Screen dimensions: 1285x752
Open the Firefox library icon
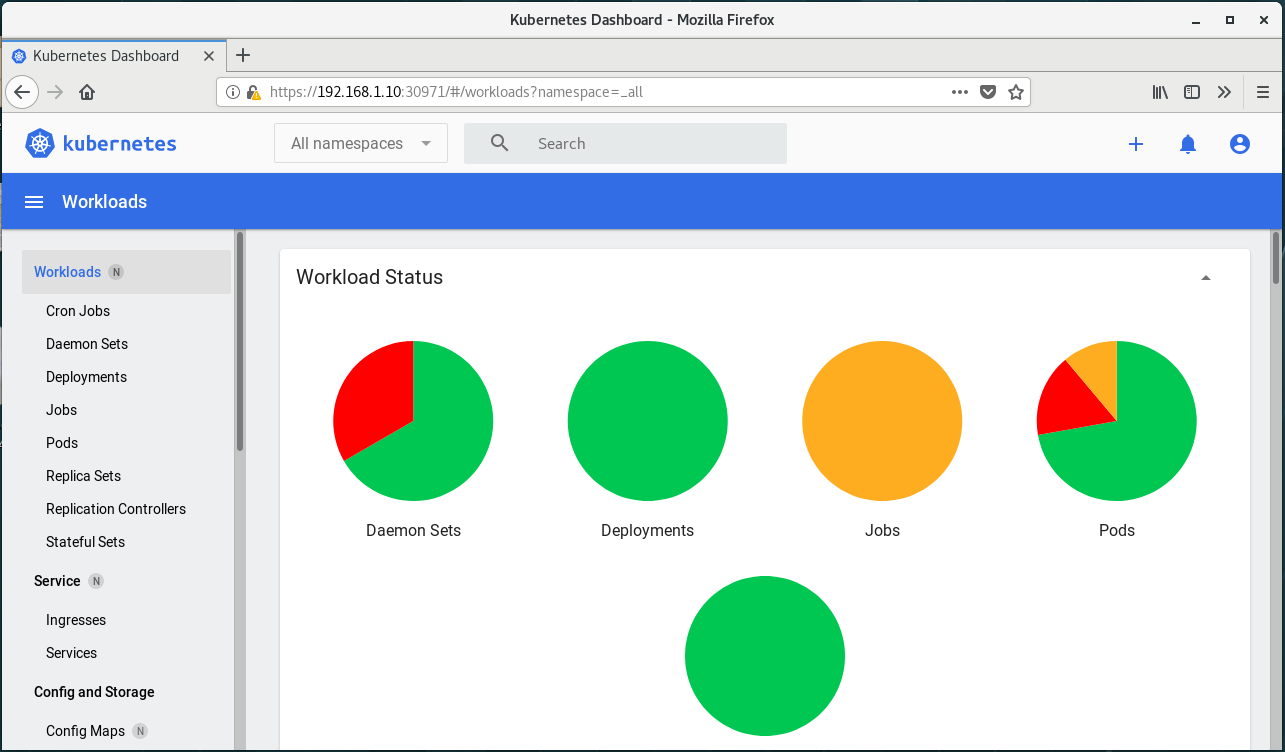click(1160, 92)
